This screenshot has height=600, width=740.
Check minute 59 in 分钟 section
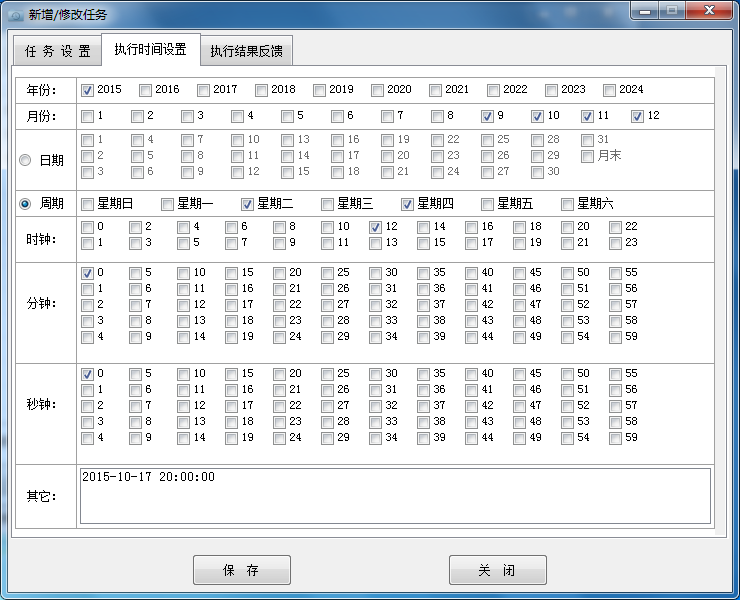615,338
